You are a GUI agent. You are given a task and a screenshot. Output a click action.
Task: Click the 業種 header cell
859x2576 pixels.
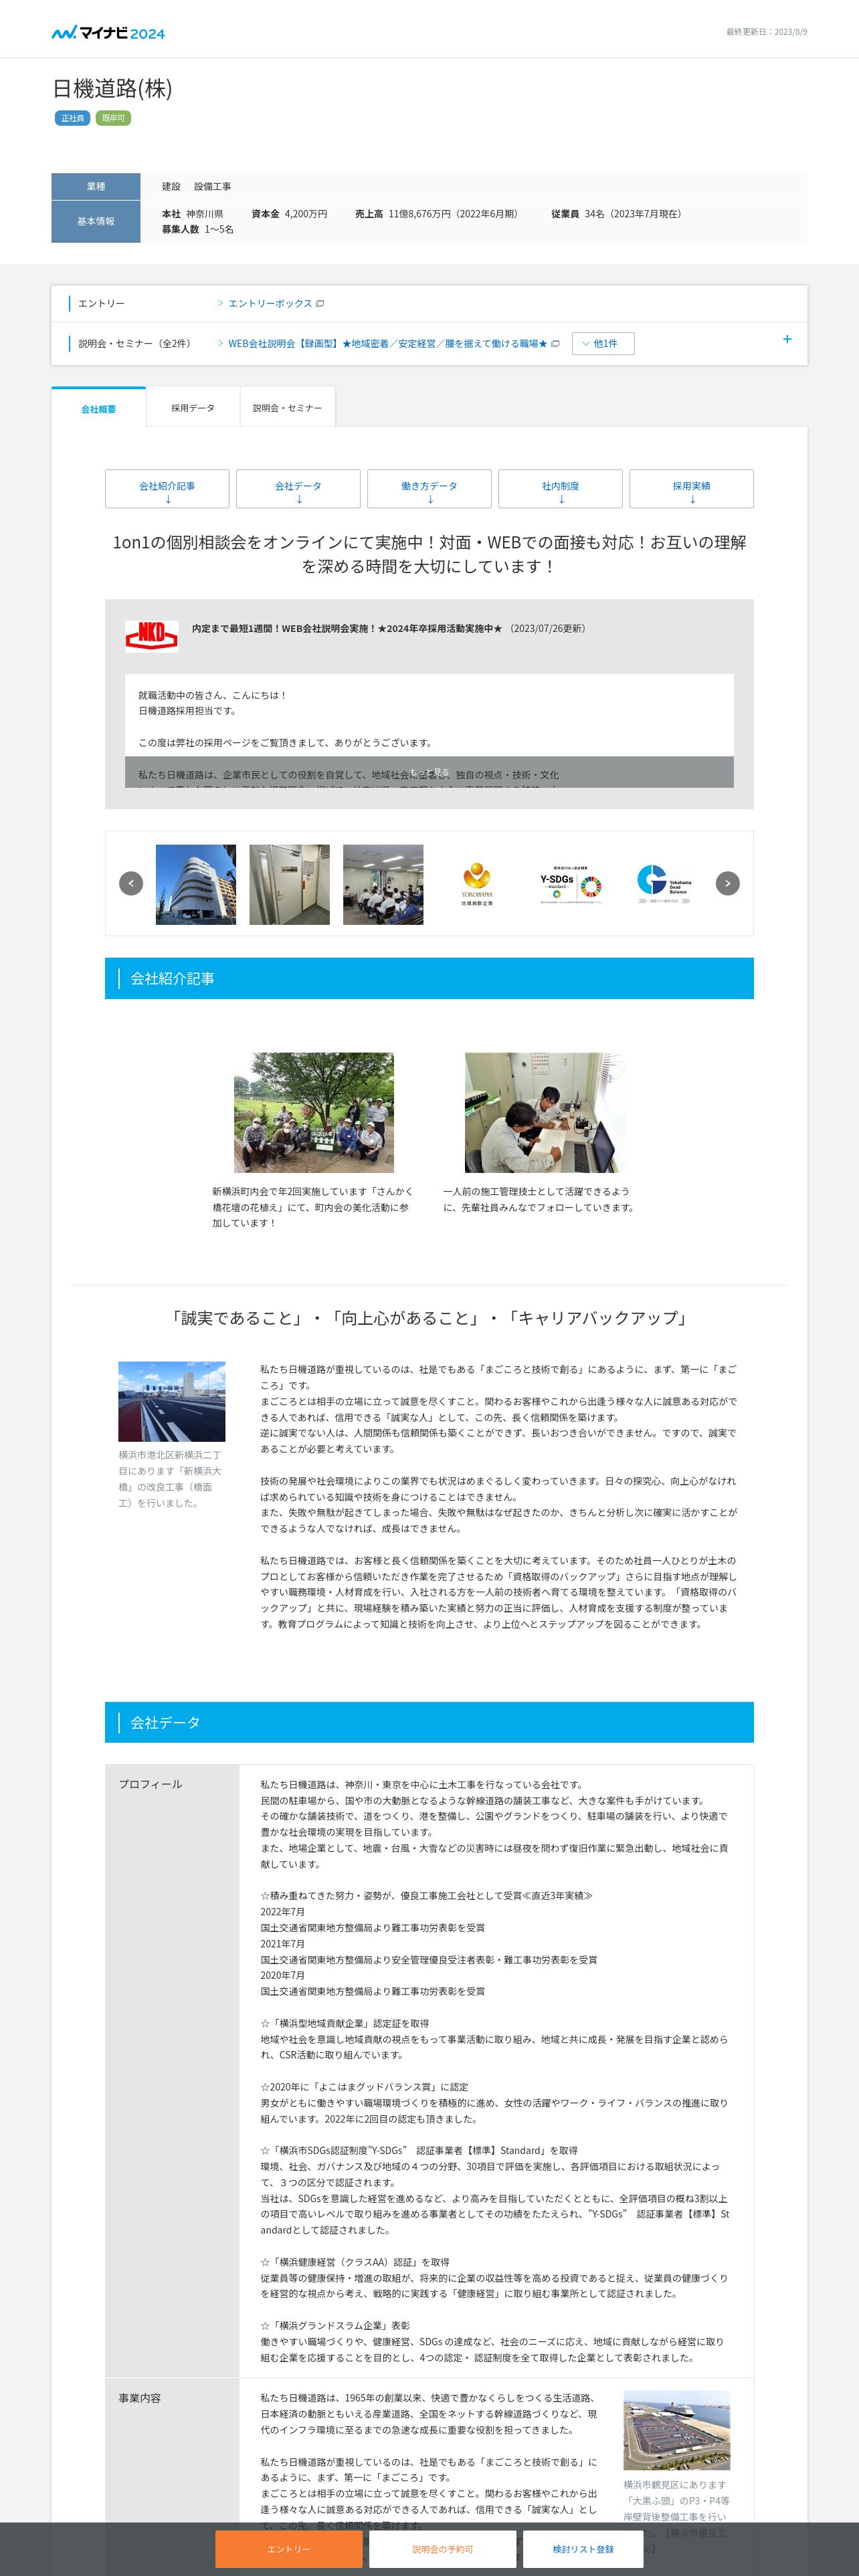pyautogui.click(x=96, y=186)
